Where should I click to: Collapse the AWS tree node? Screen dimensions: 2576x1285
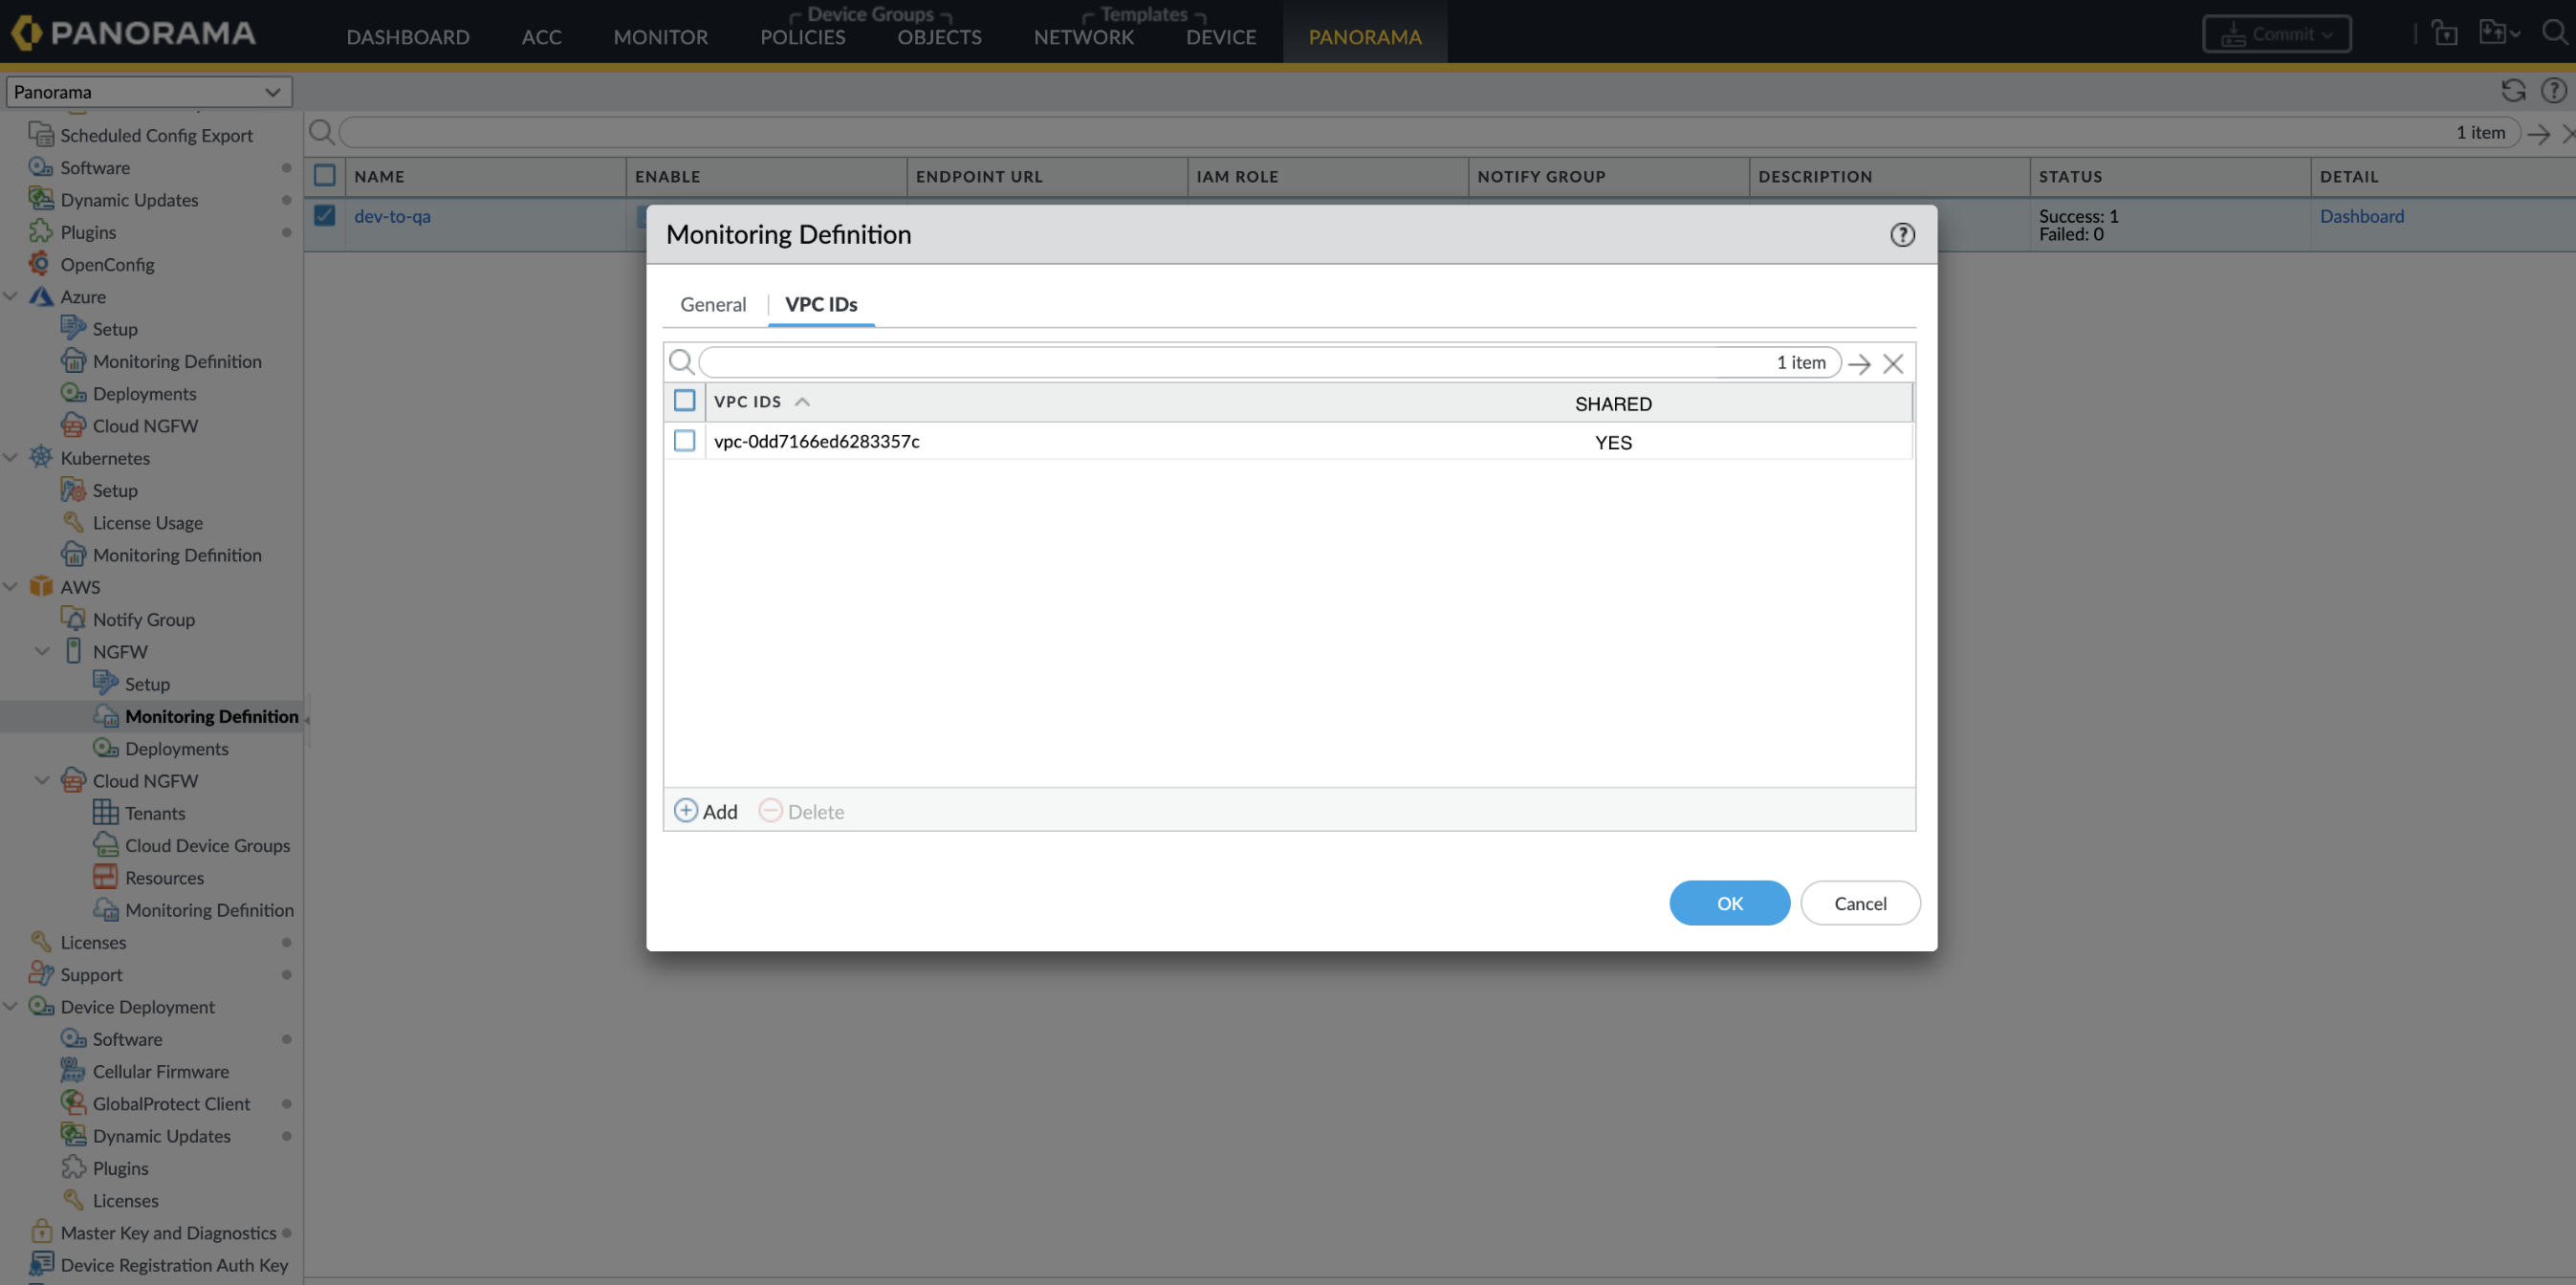point(11,587)
